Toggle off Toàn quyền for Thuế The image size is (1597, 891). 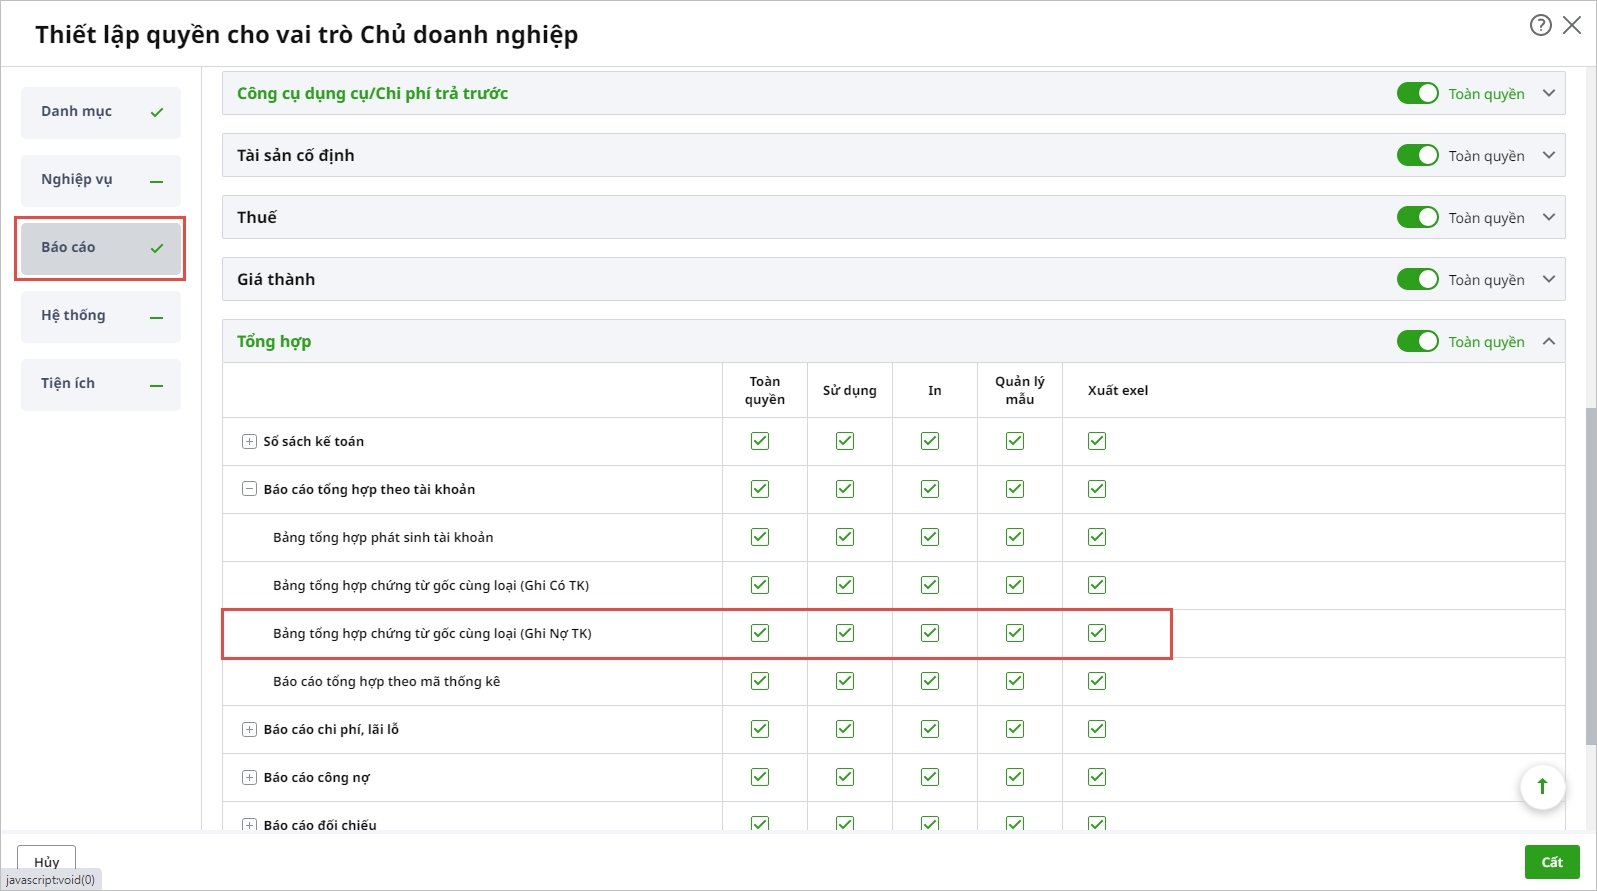1417,217
